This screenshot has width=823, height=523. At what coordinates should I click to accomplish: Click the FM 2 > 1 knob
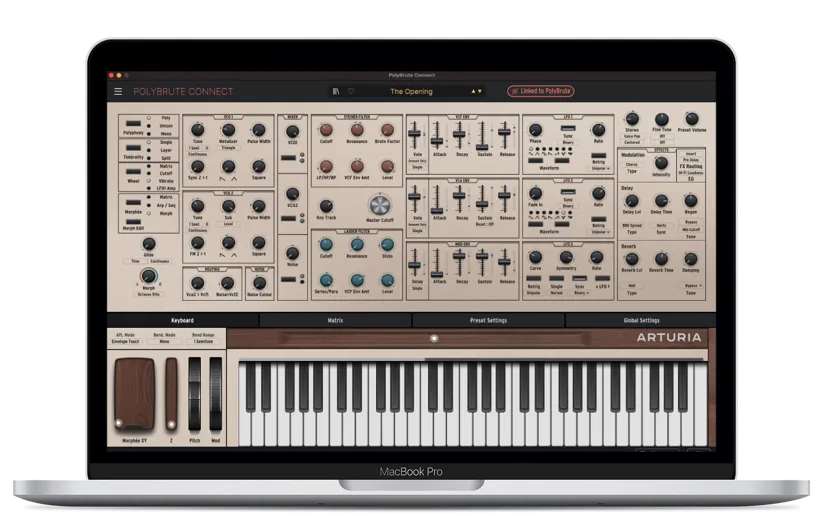197,243
